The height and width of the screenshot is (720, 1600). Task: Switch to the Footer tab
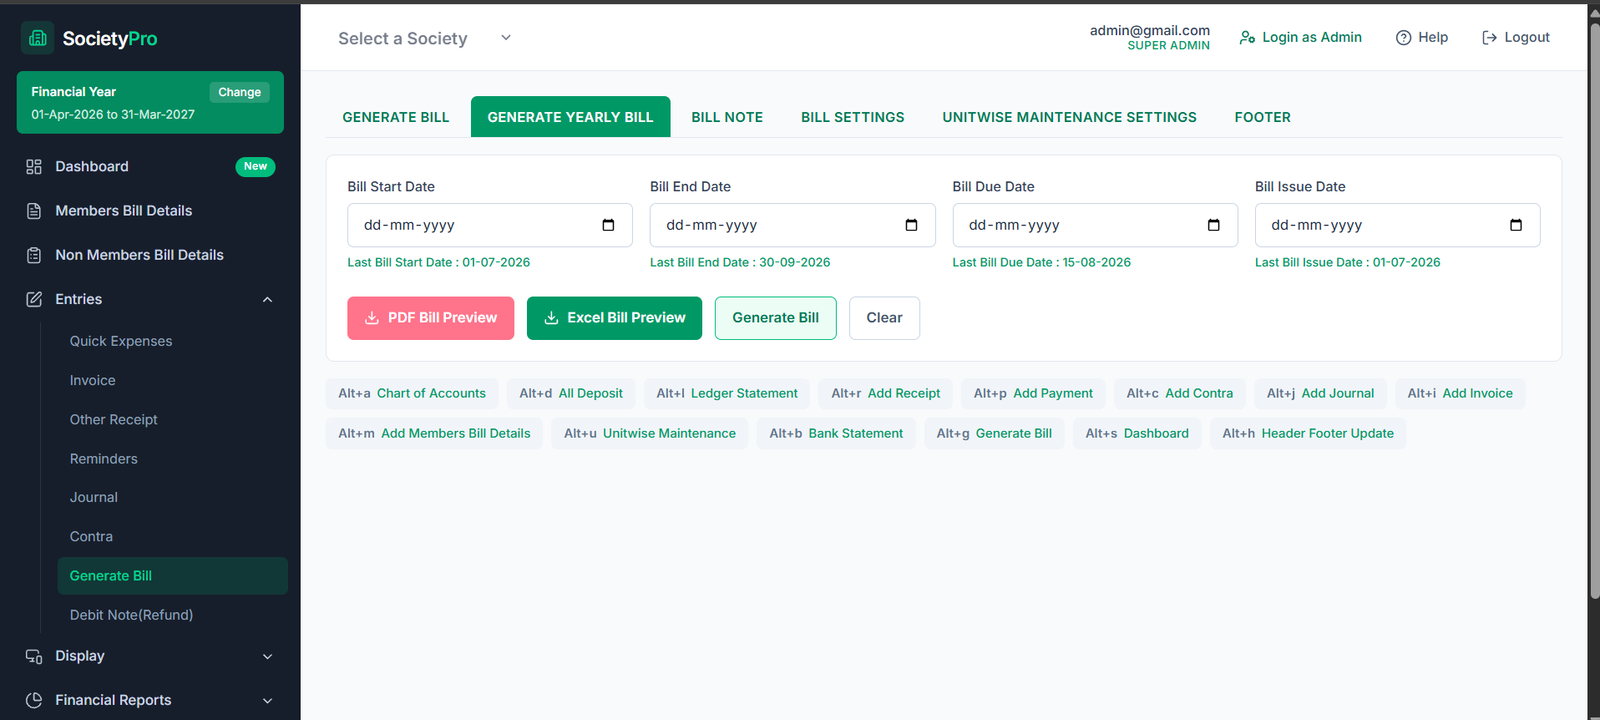click(1262, 117)
